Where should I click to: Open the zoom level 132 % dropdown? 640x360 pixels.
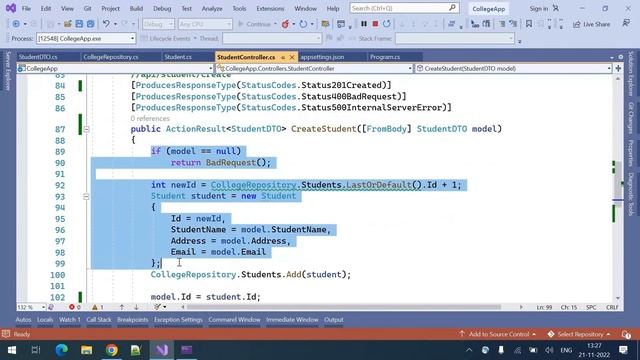point(31,307)
